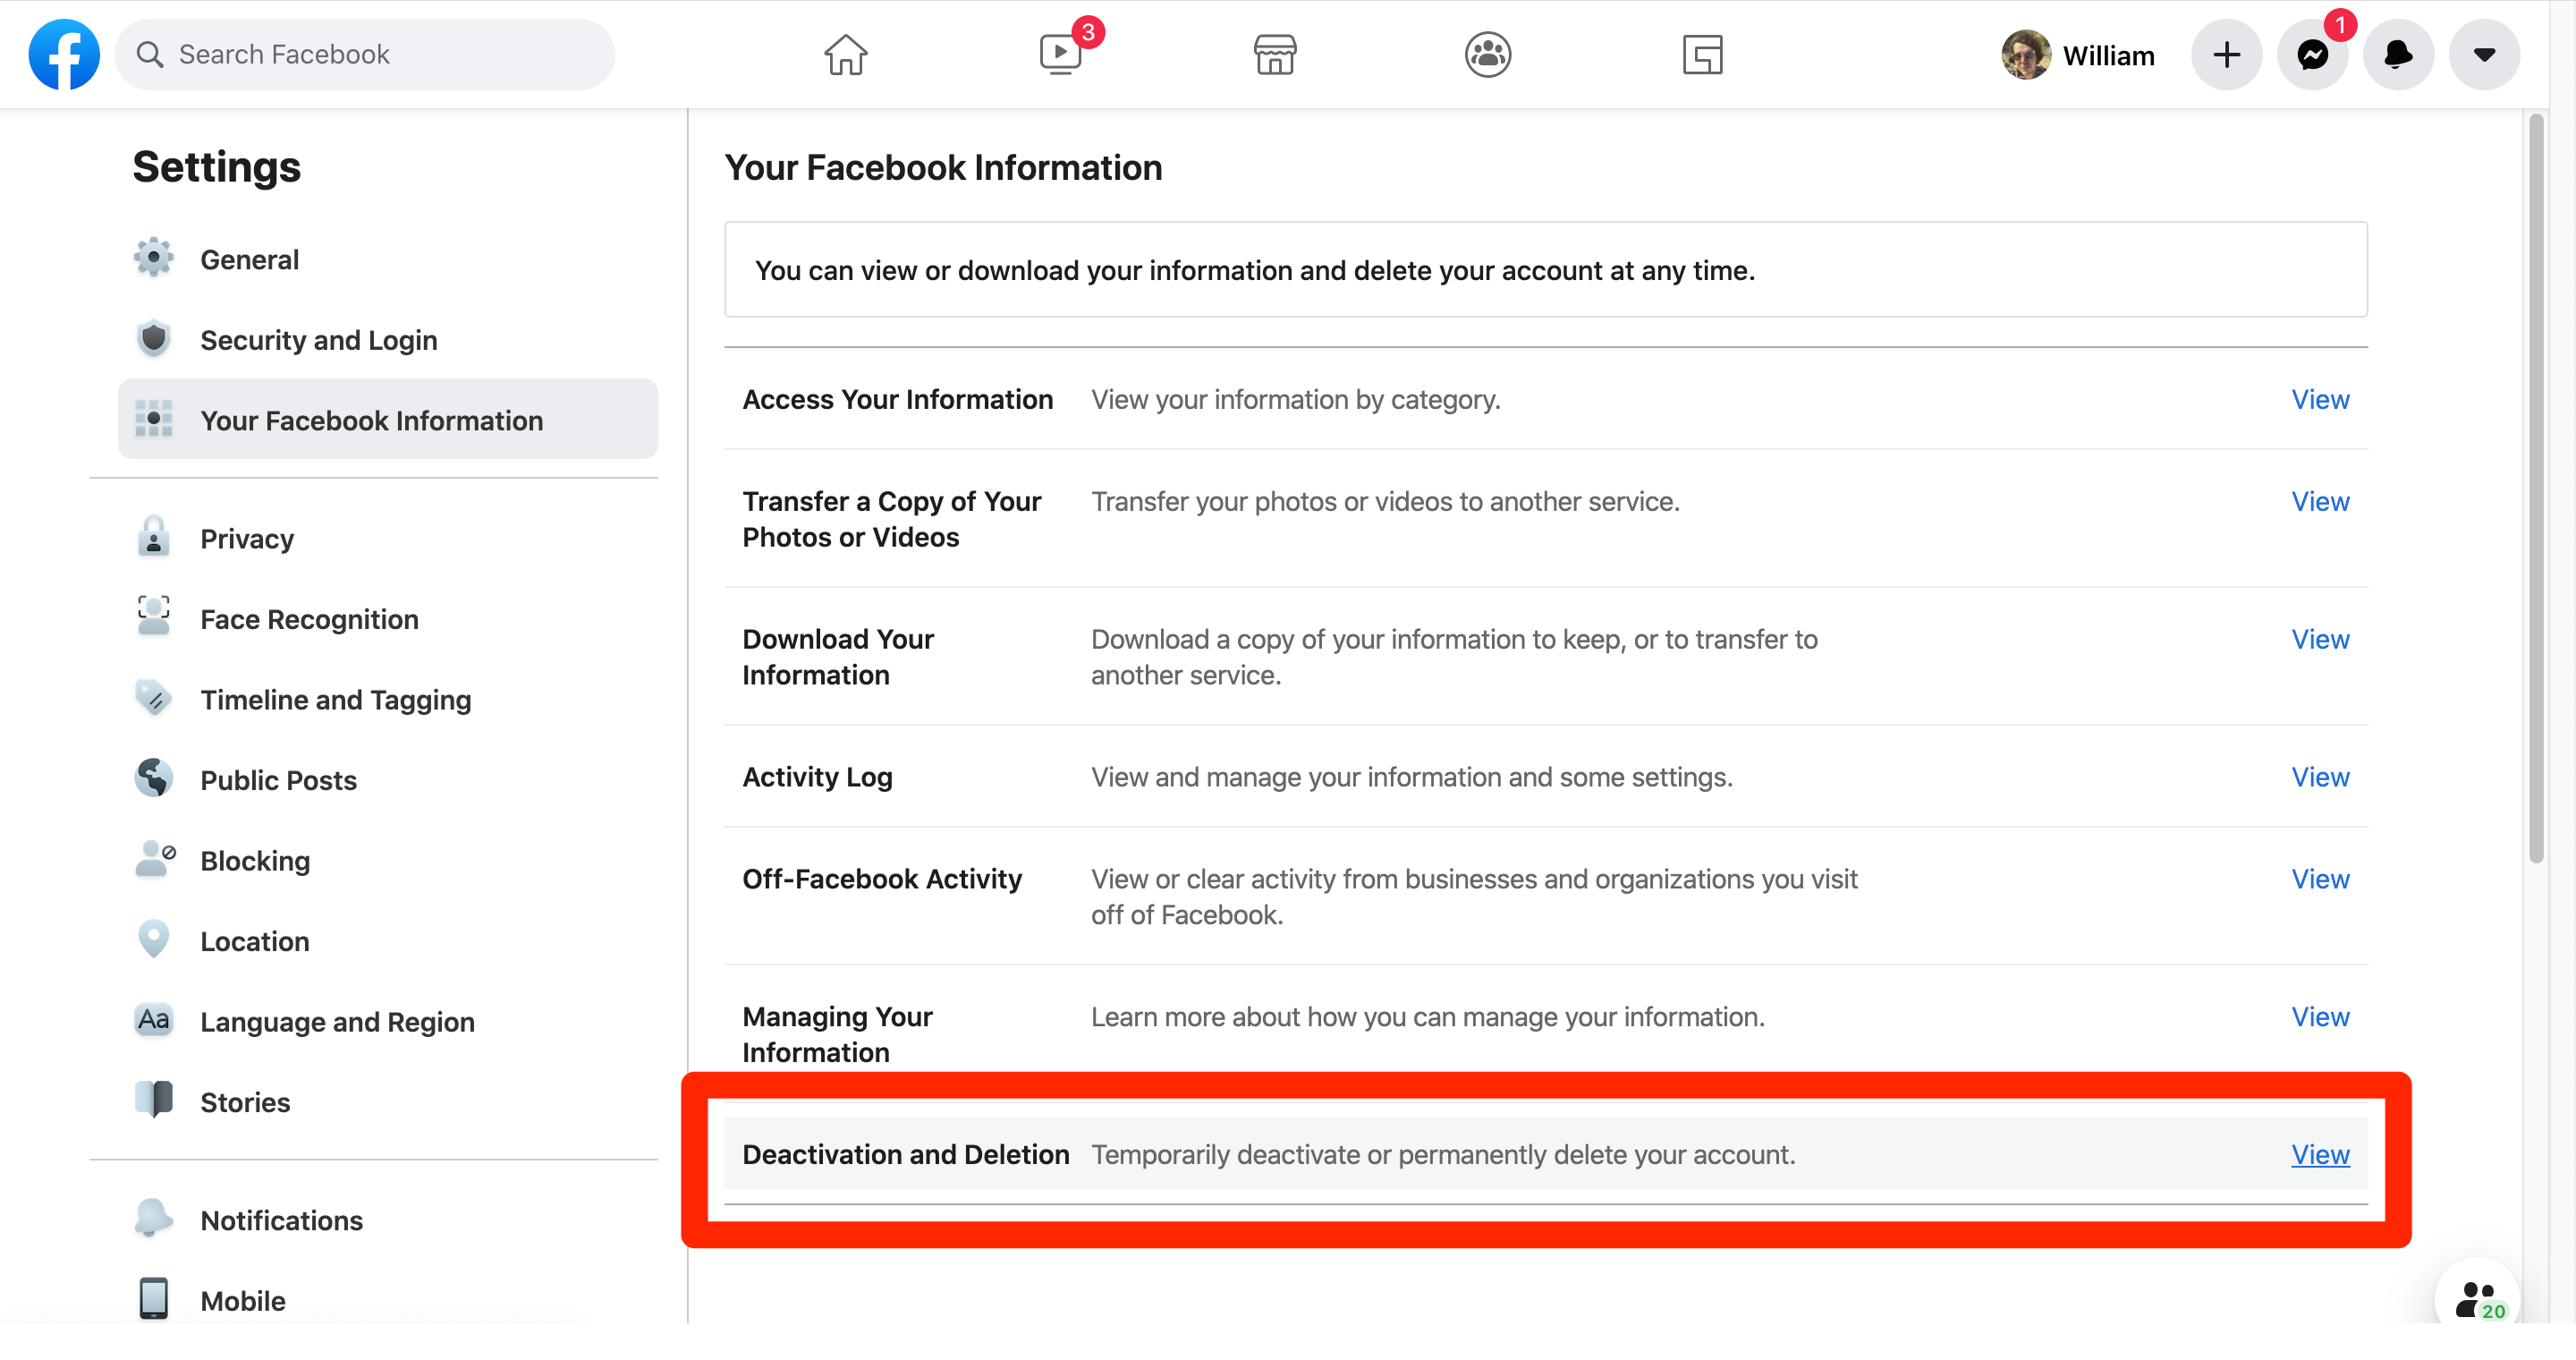Click the gaming/pages icon
Viewport: 2576px width, 1360px height.
click(x=1702, y=53)
